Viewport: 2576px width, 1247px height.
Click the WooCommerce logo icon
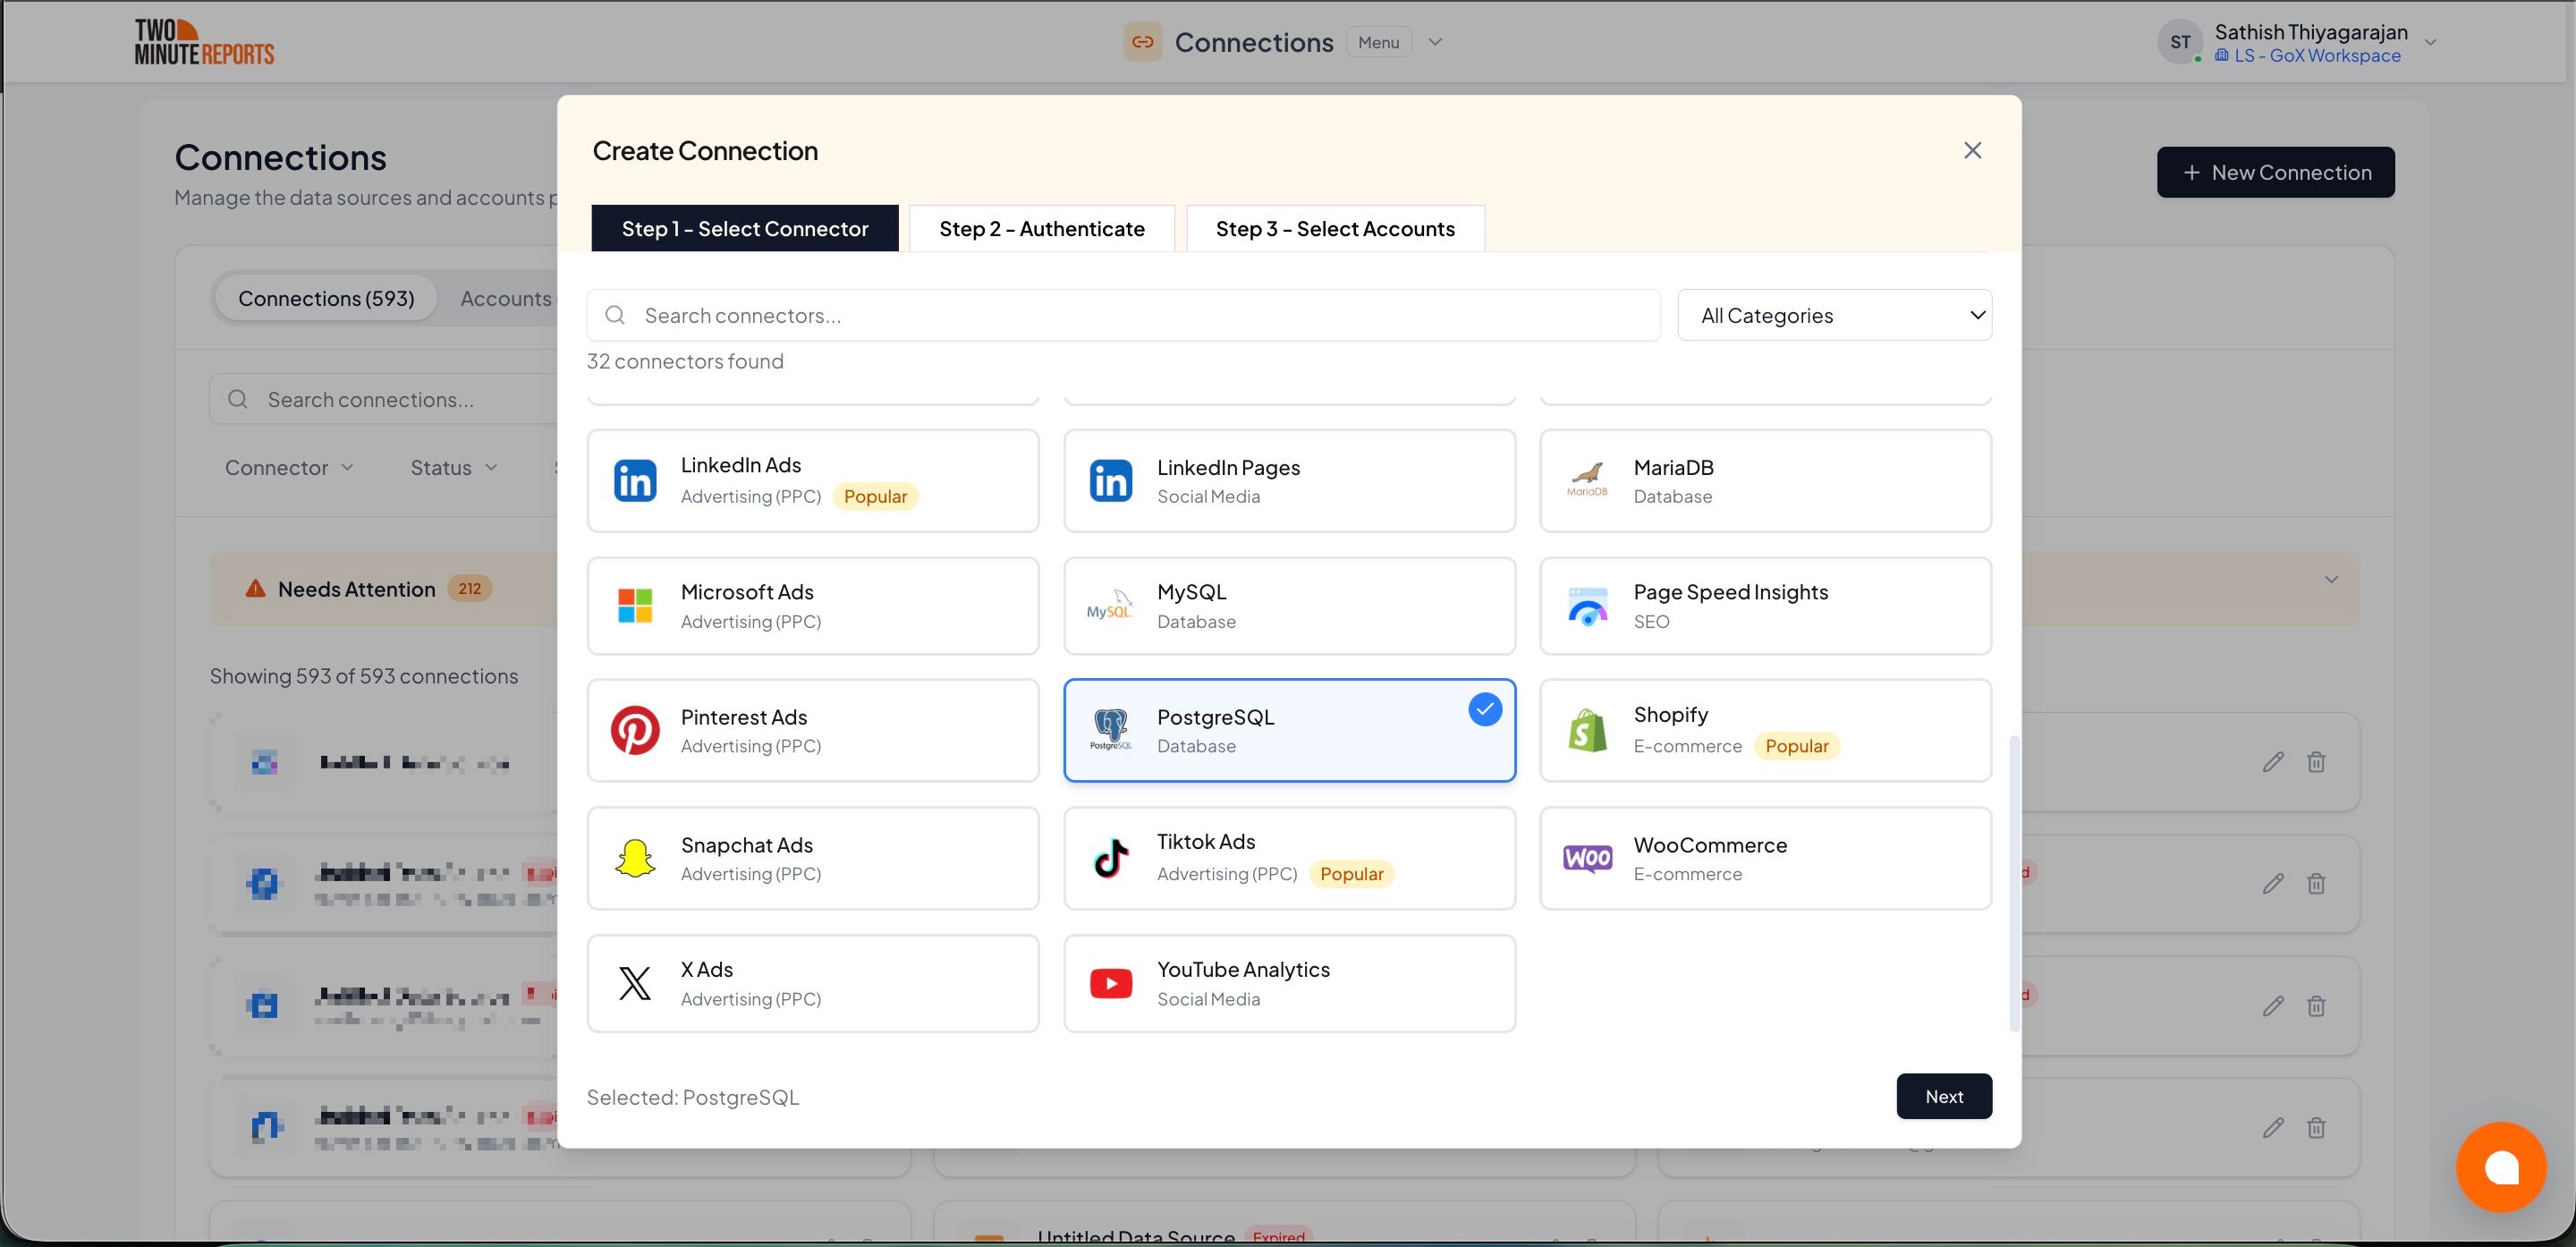click(x=1587, y=858)
